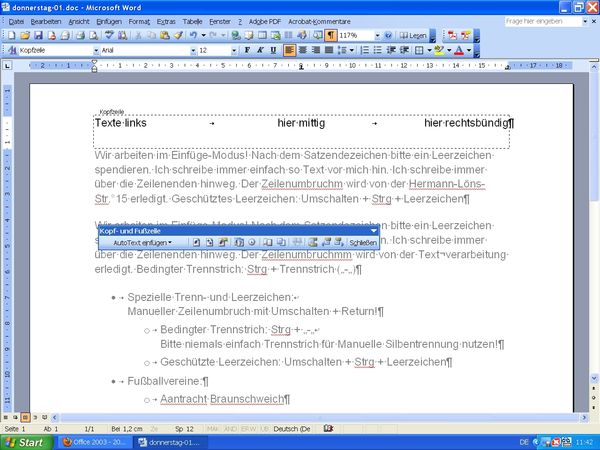Open line spacing dropdown arrow

[351, 50]
